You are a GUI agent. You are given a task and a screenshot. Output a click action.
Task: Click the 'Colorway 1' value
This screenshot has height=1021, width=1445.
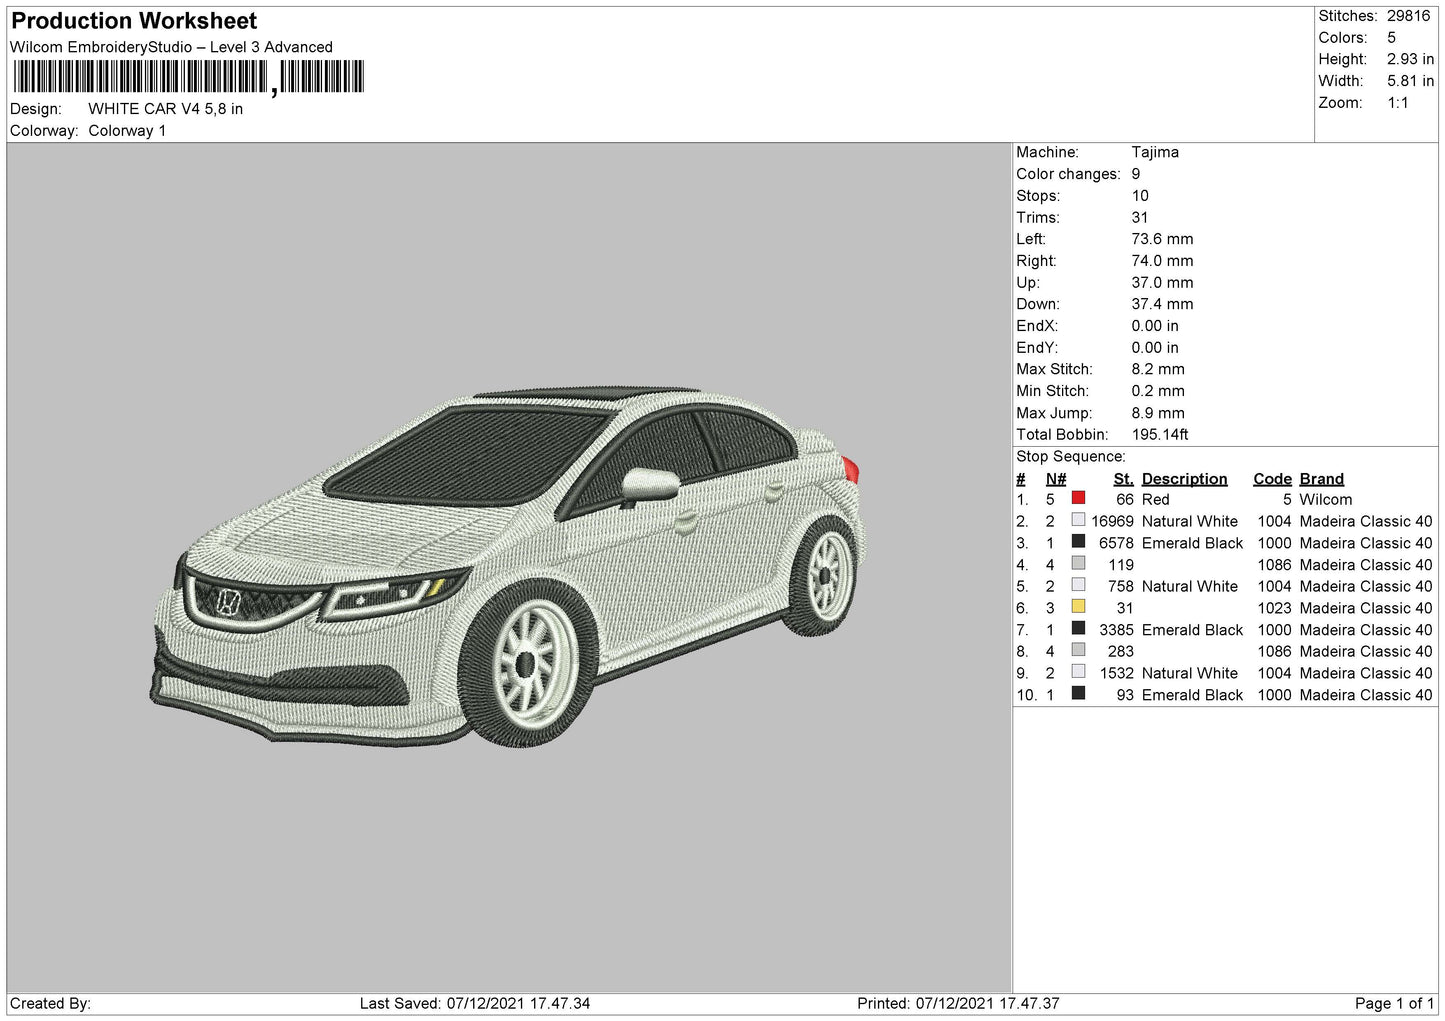point(127,131)
